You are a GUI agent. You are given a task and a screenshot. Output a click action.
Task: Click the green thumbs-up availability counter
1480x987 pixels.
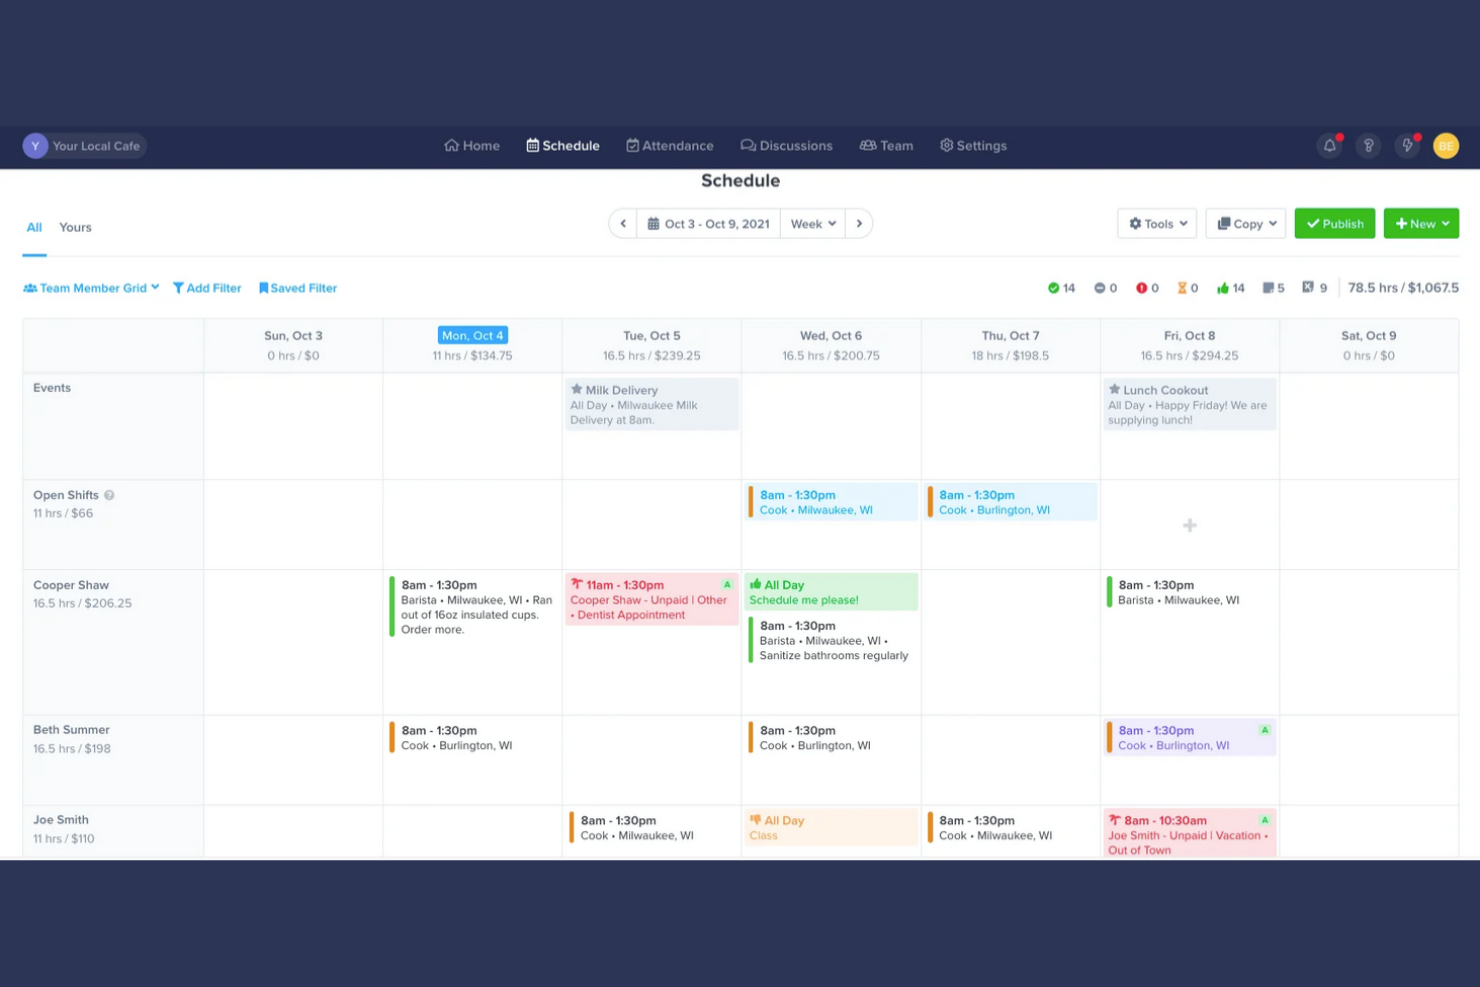click(x=1228, y=288)
